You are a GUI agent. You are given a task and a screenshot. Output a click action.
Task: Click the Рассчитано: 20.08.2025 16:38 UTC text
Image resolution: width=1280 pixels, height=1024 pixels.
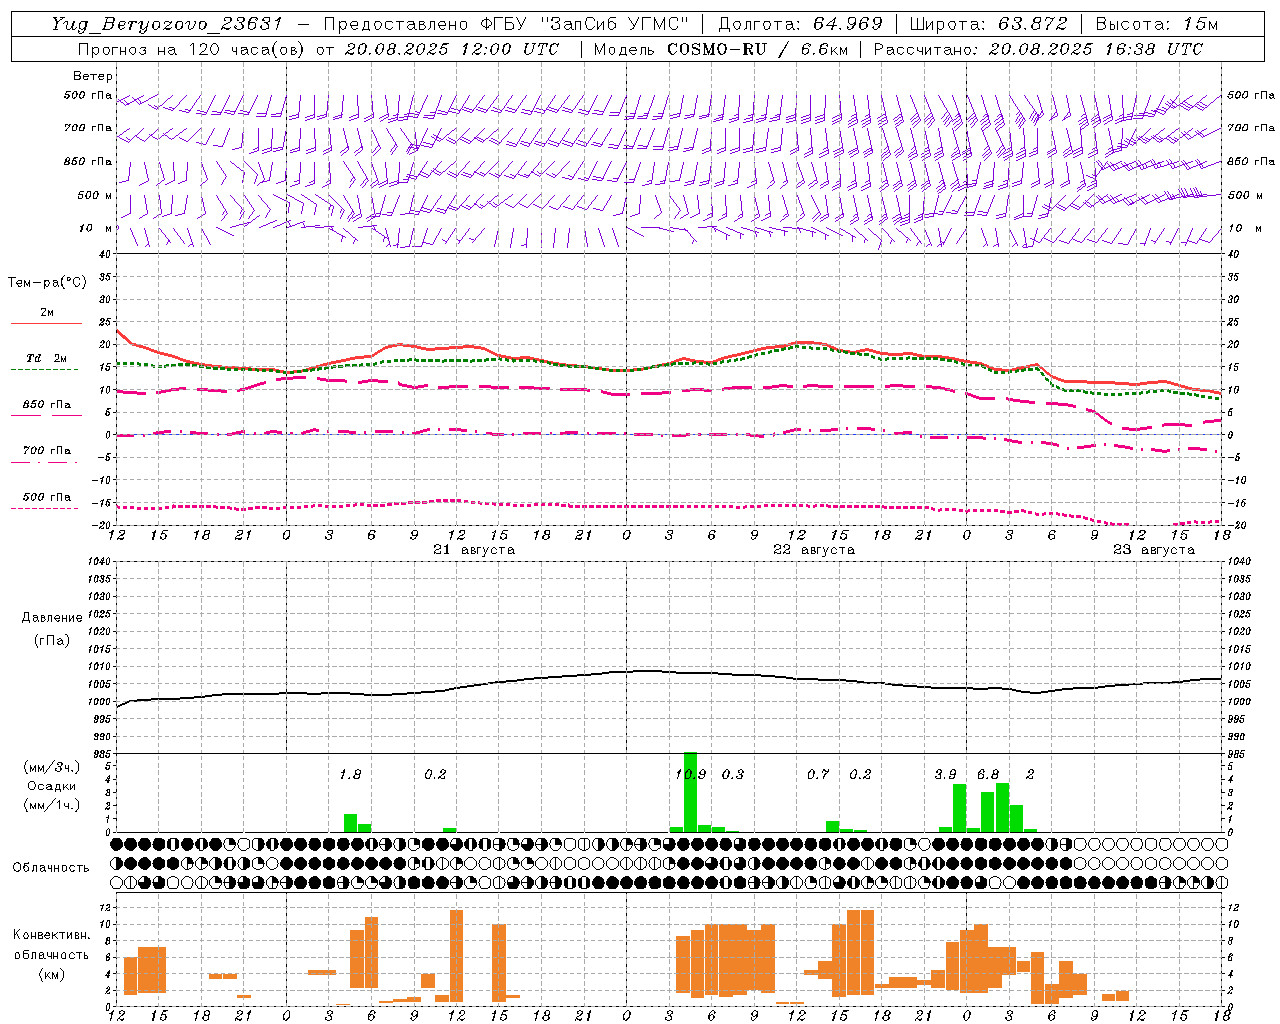pyautogui.click(x=1038, y=49)
